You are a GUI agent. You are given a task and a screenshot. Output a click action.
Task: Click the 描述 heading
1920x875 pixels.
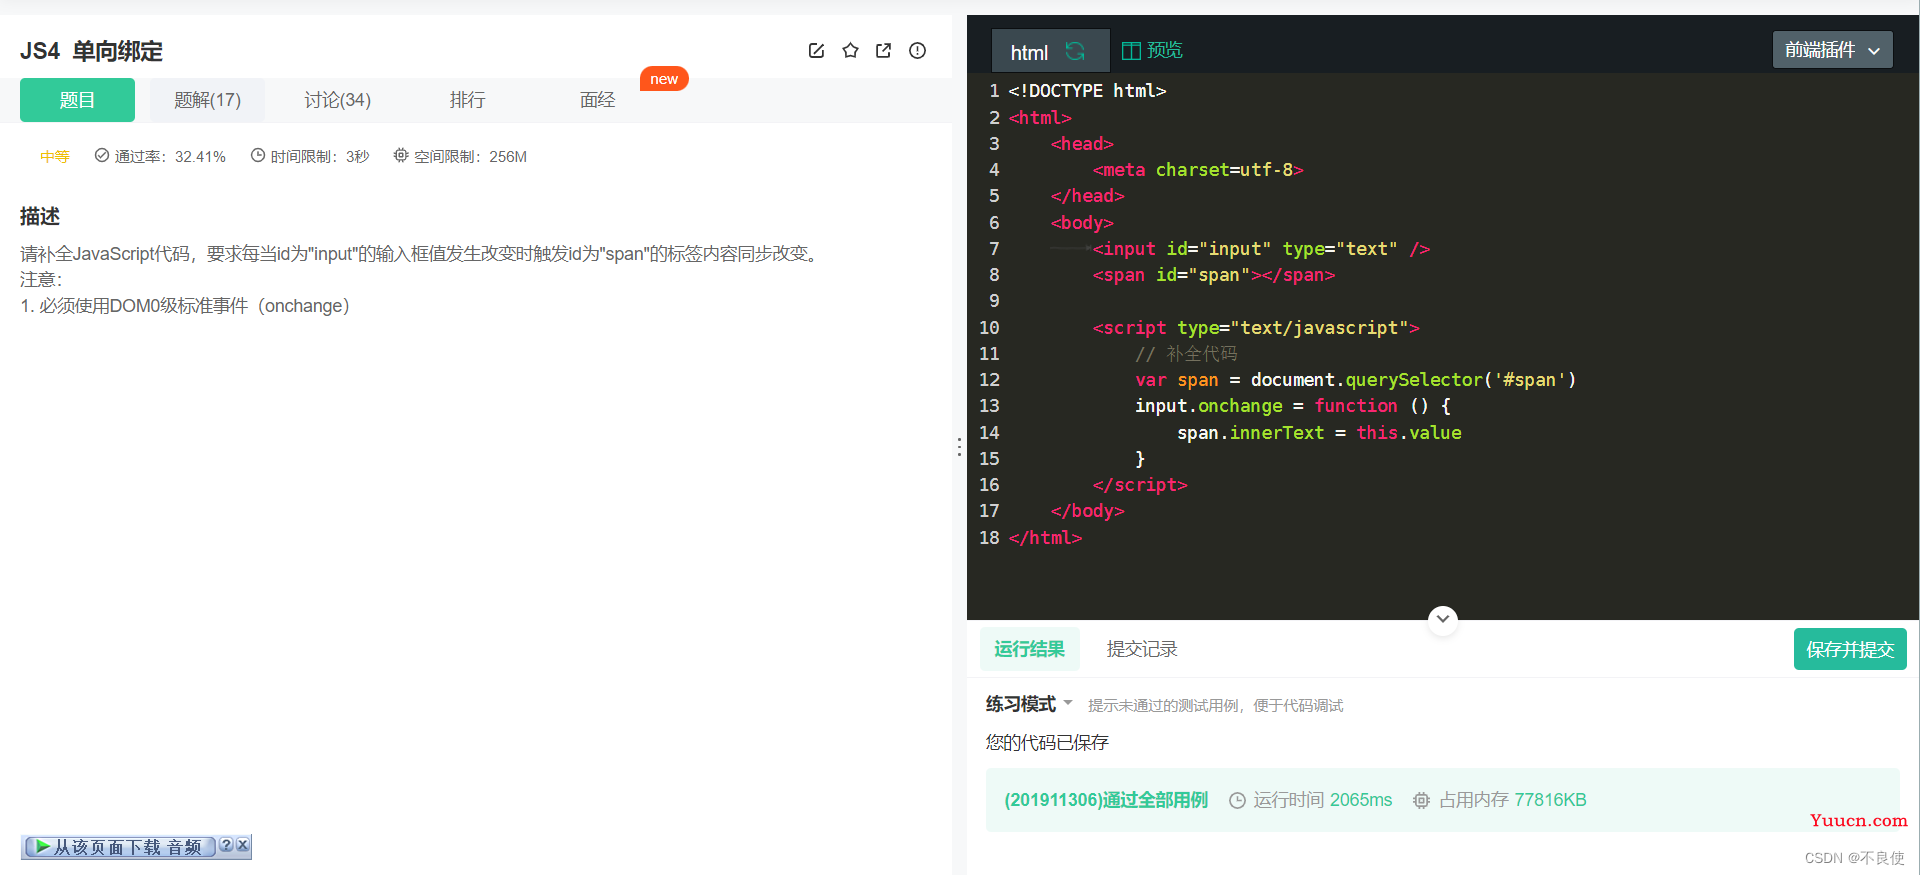[x=40, y=216]
